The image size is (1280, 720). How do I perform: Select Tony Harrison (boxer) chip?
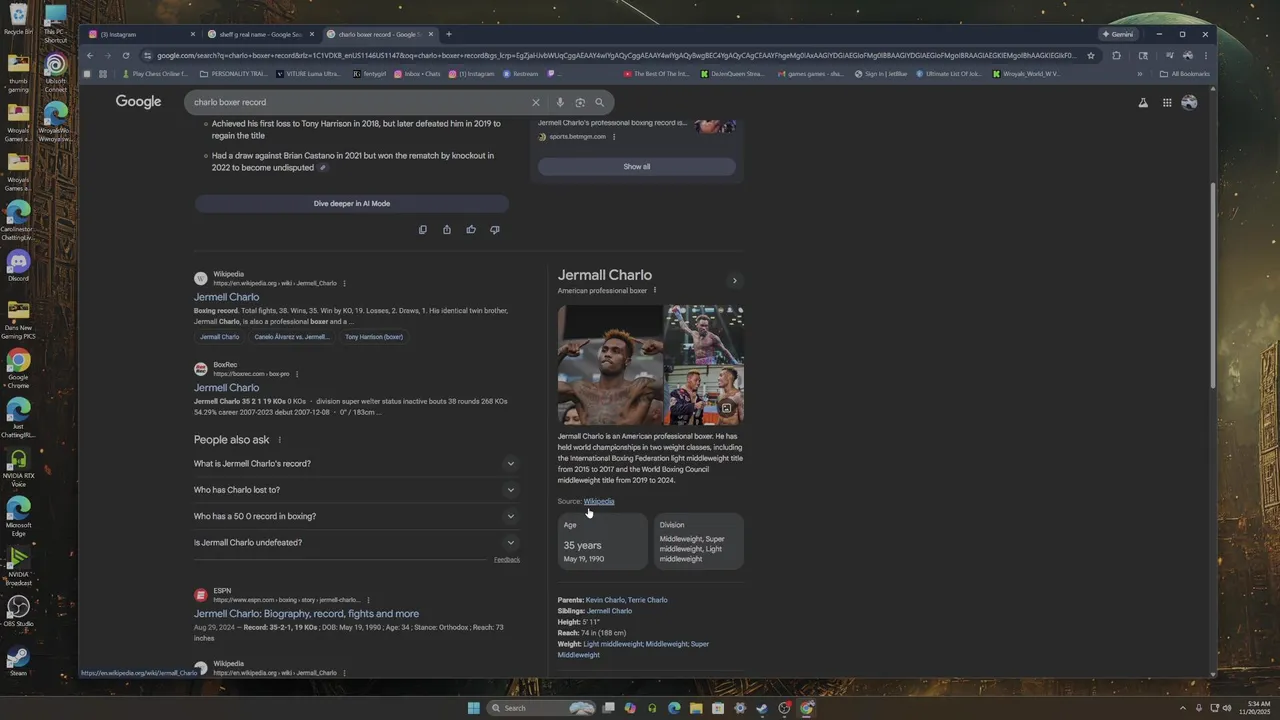coord(374,337)
